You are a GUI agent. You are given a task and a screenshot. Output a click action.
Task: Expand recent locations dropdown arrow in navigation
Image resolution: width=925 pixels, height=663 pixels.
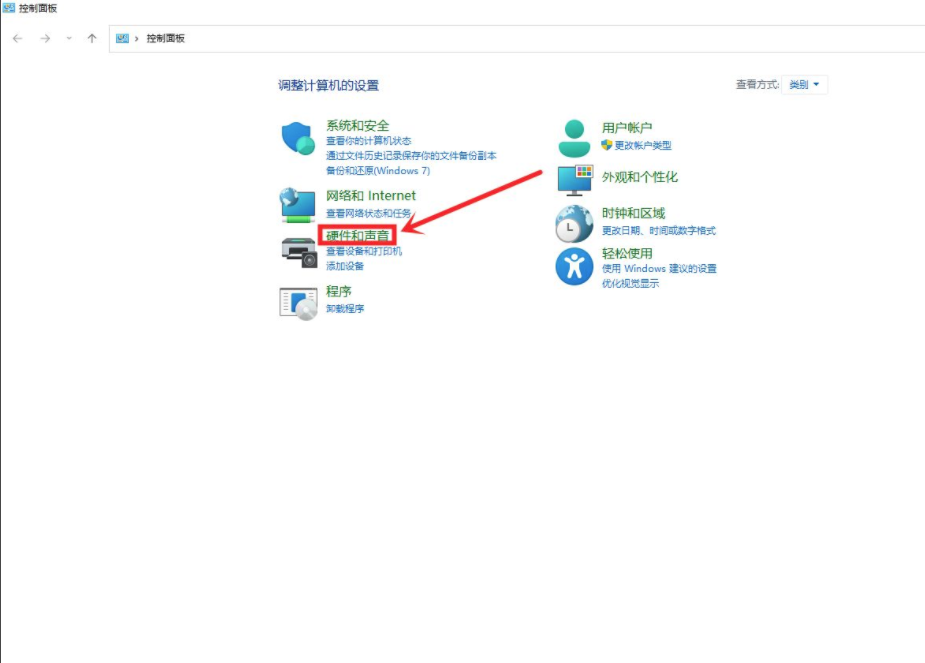[69, 38]
